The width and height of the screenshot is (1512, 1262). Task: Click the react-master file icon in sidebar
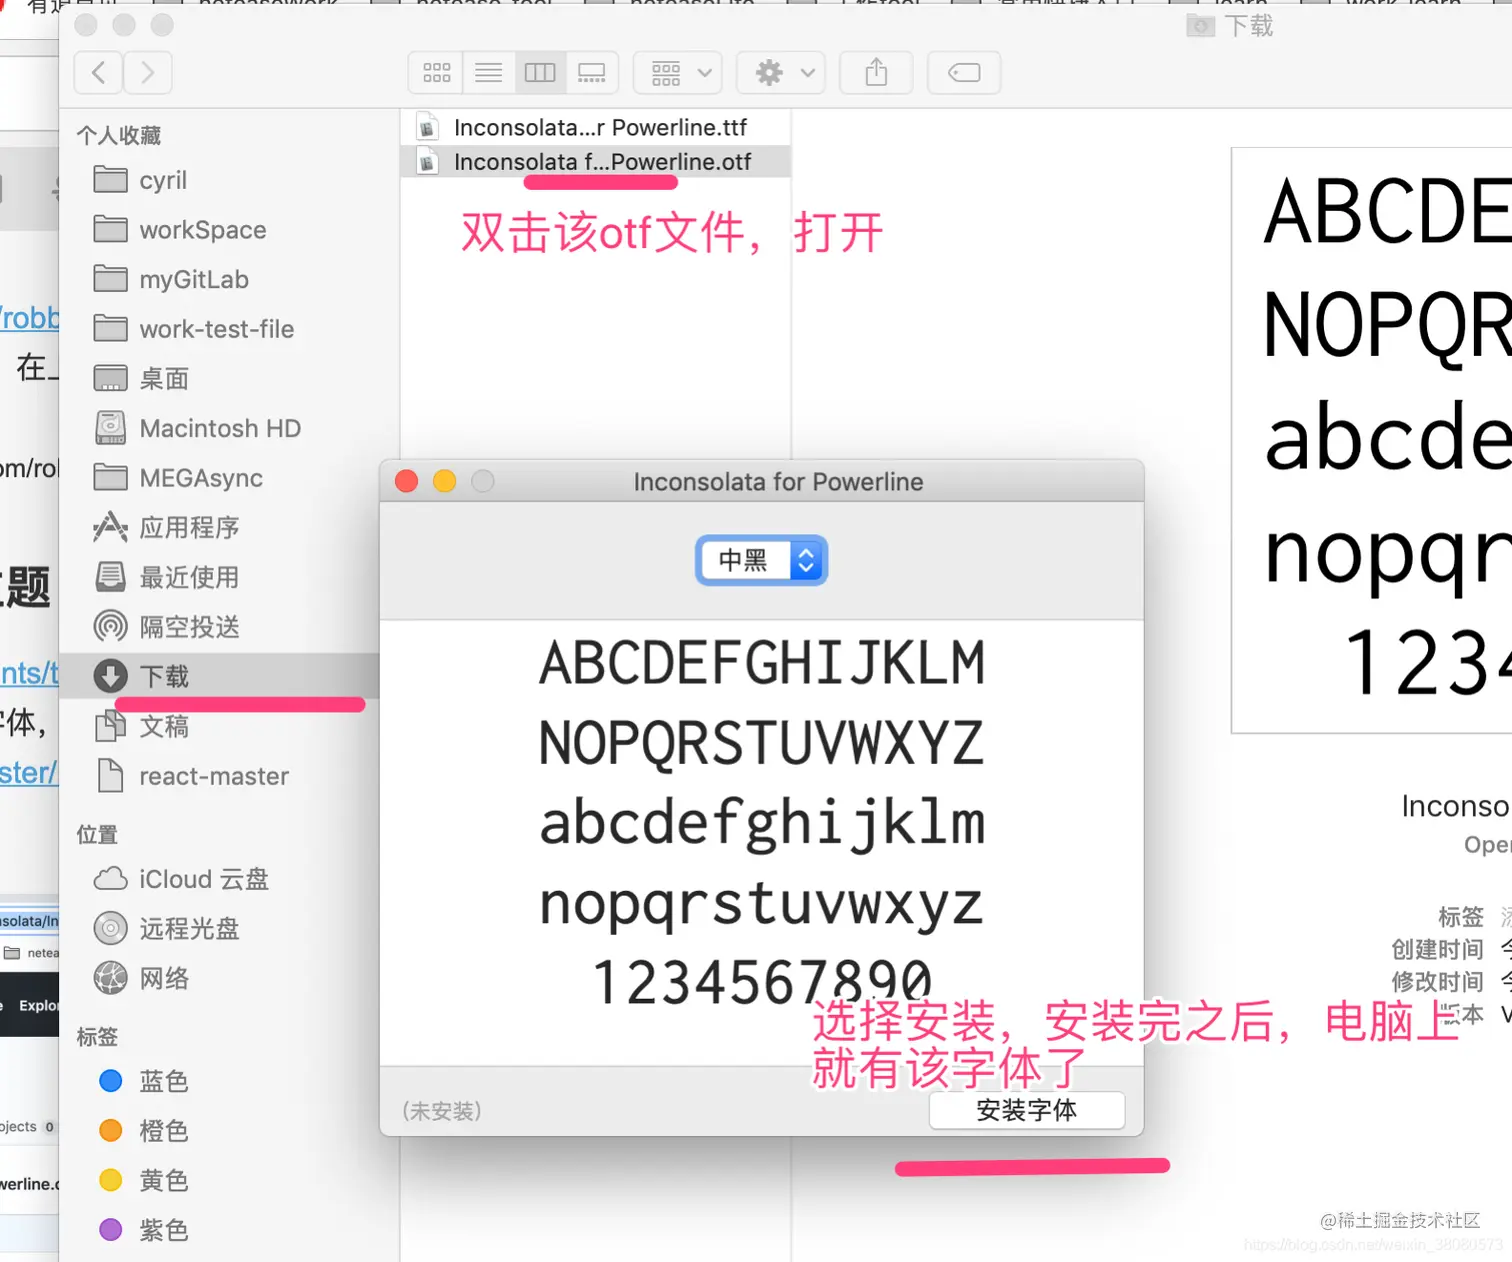tap(110, 776)
